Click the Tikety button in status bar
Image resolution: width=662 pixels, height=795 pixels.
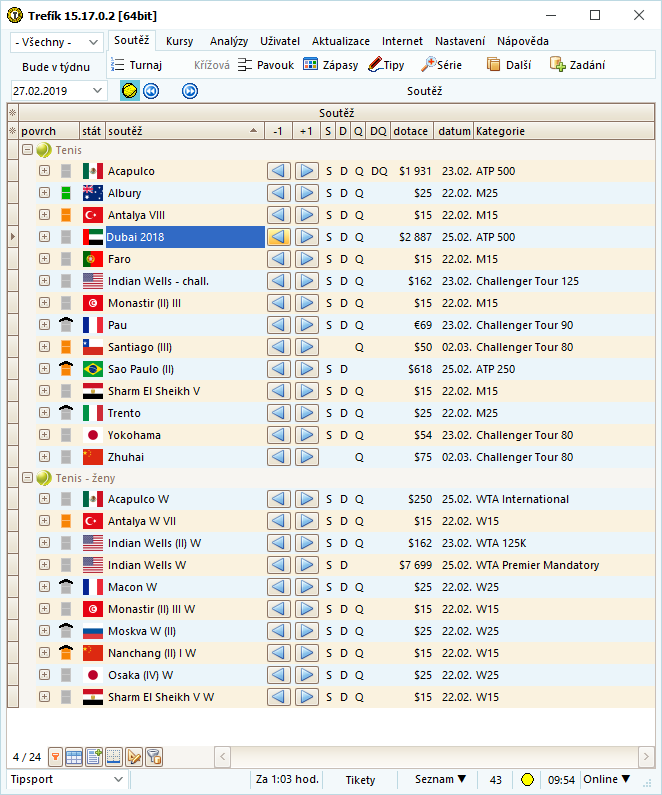pyautogui.click(x=360, y=780)
